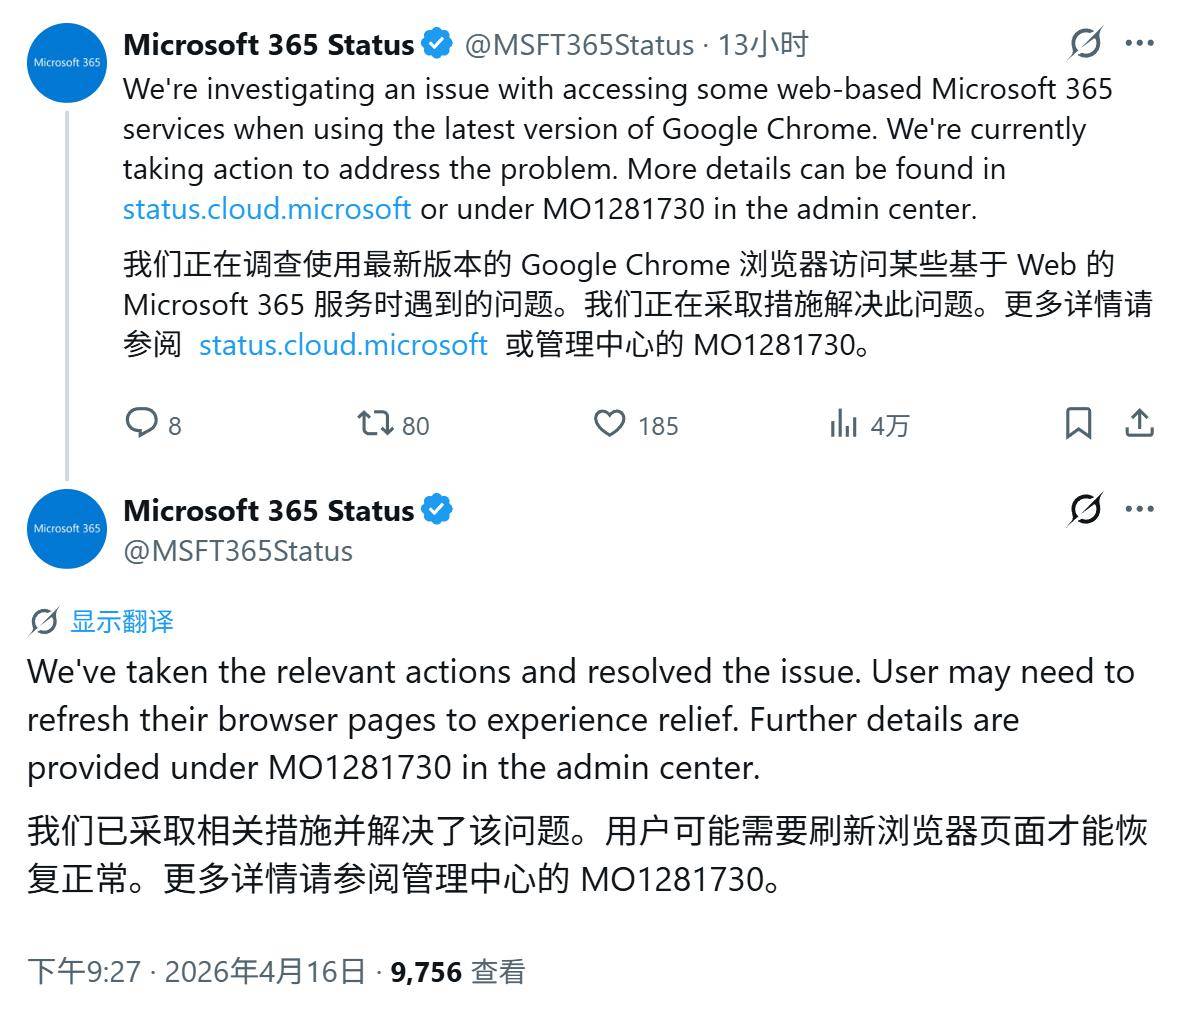
Task: Open more options menu on first tweet
Action: (x=1139, y=43)
